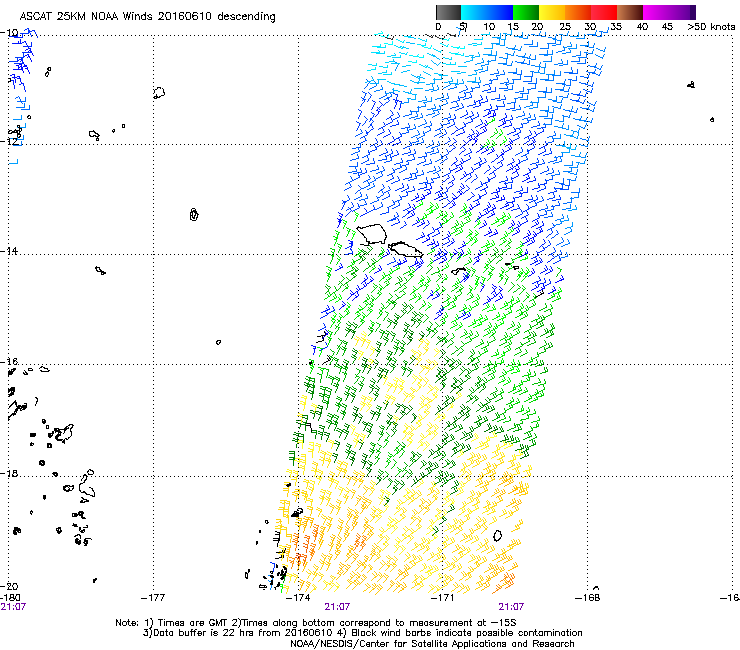Viewport: 740px width, 650px height.
Task: Click the latitude label '-12'
Action: point(9,141)
